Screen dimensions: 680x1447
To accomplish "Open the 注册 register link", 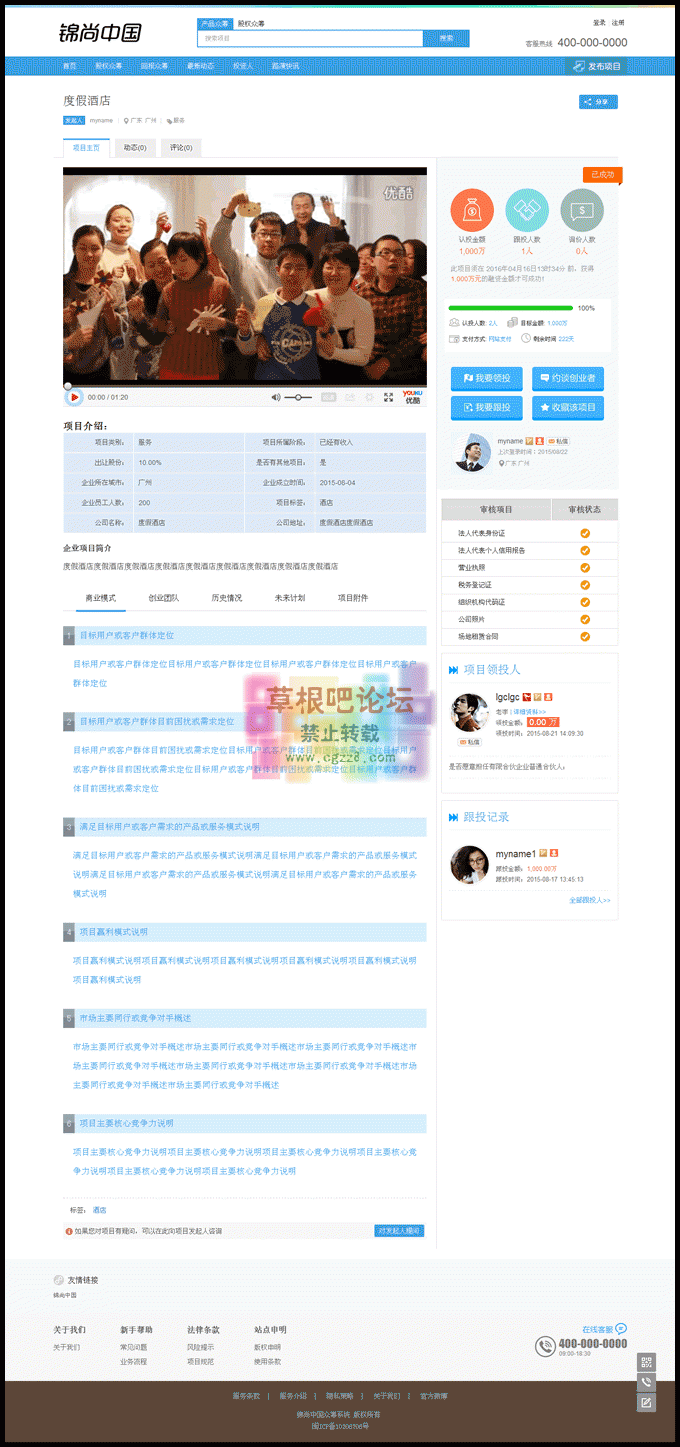I will point(618,22).
